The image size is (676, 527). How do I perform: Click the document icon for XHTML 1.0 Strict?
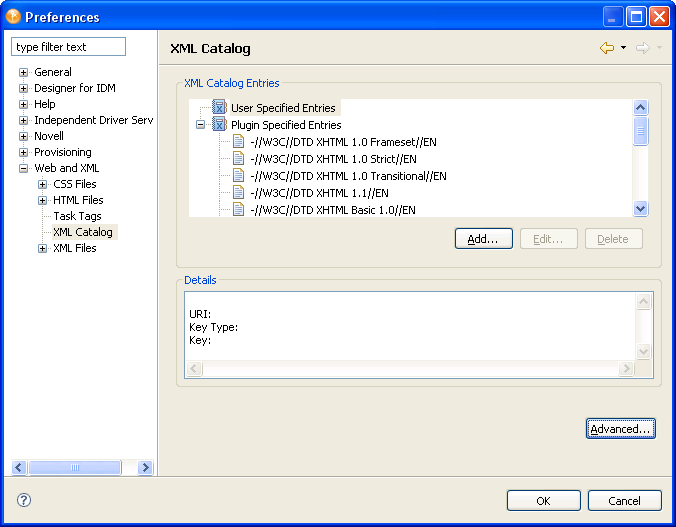tap(238, 158)
